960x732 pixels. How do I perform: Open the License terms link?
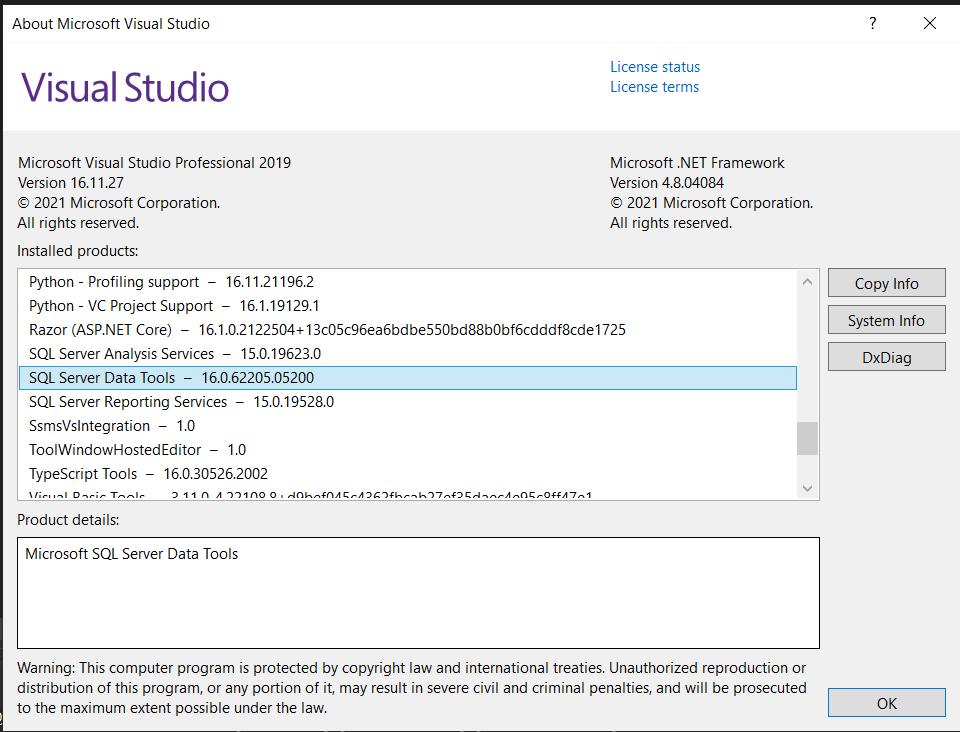(x=654, y=87)
